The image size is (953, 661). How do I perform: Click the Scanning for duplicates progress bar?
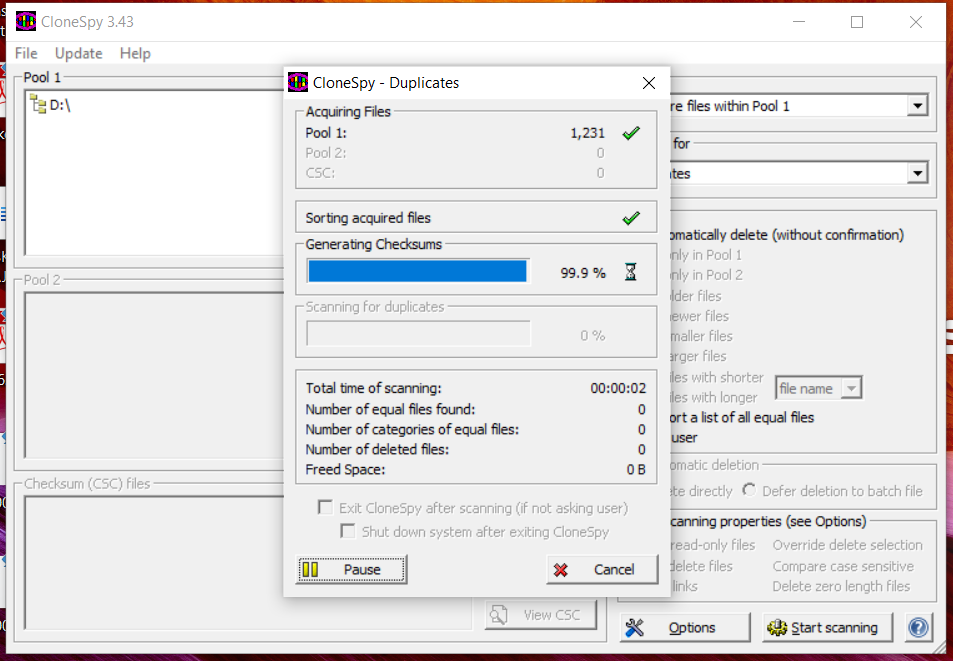[x=418, y=334]
